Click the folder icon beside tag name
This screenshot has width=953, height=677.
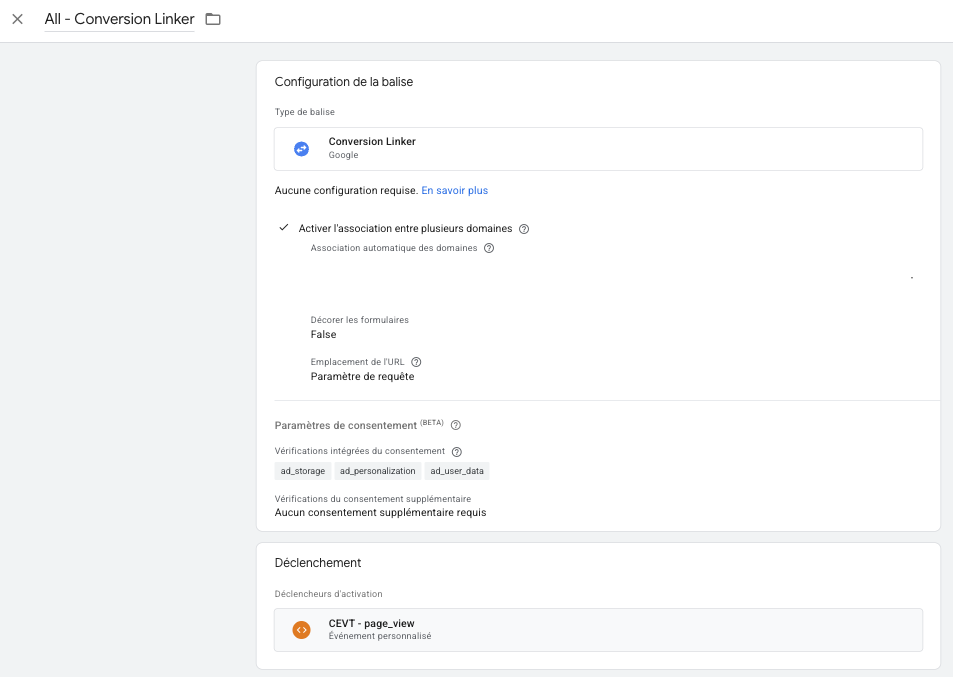coord(213,19)
